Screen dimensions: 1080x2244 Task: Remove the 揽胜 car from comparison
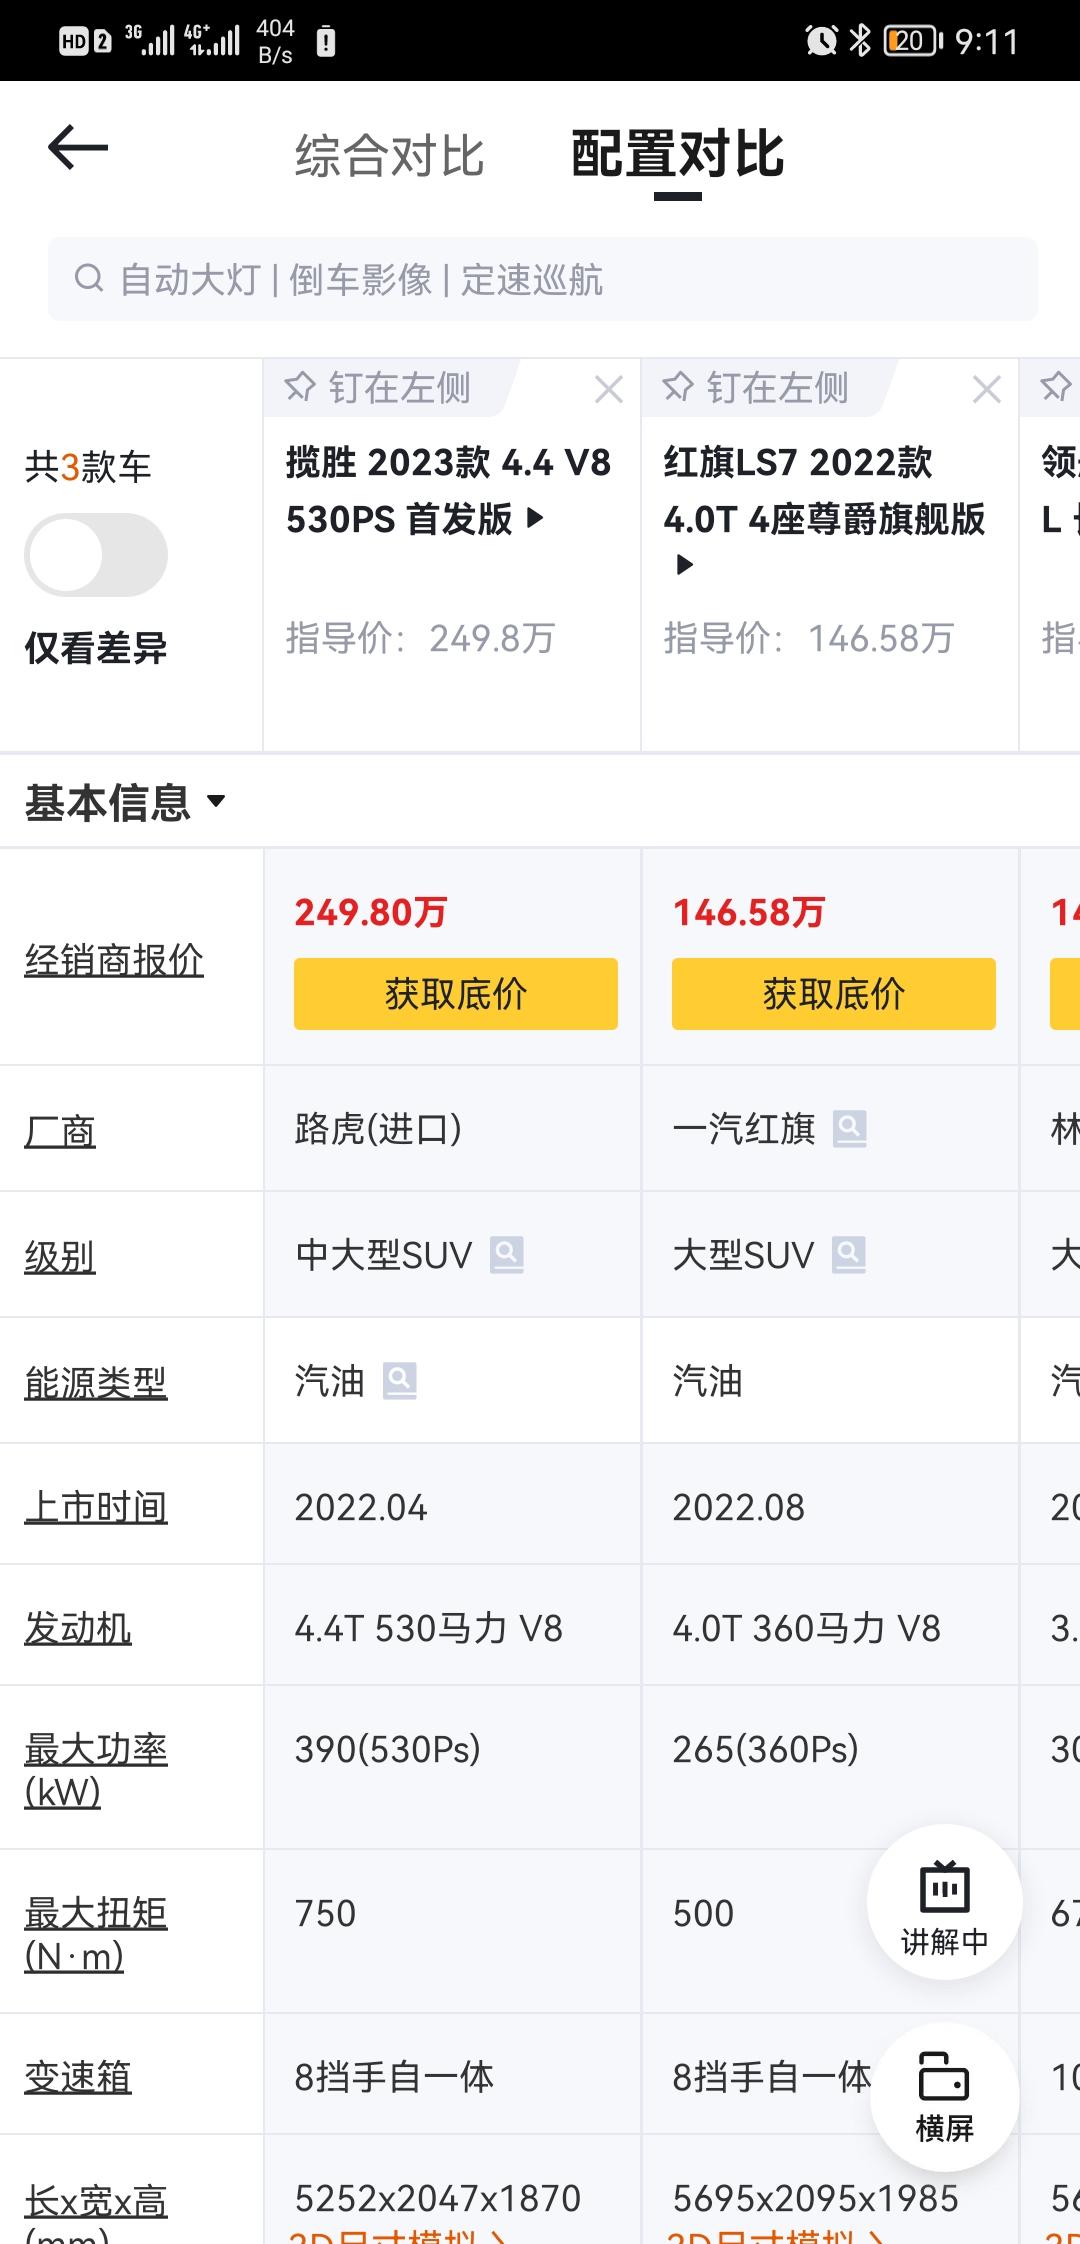click(x=609, y=389)
